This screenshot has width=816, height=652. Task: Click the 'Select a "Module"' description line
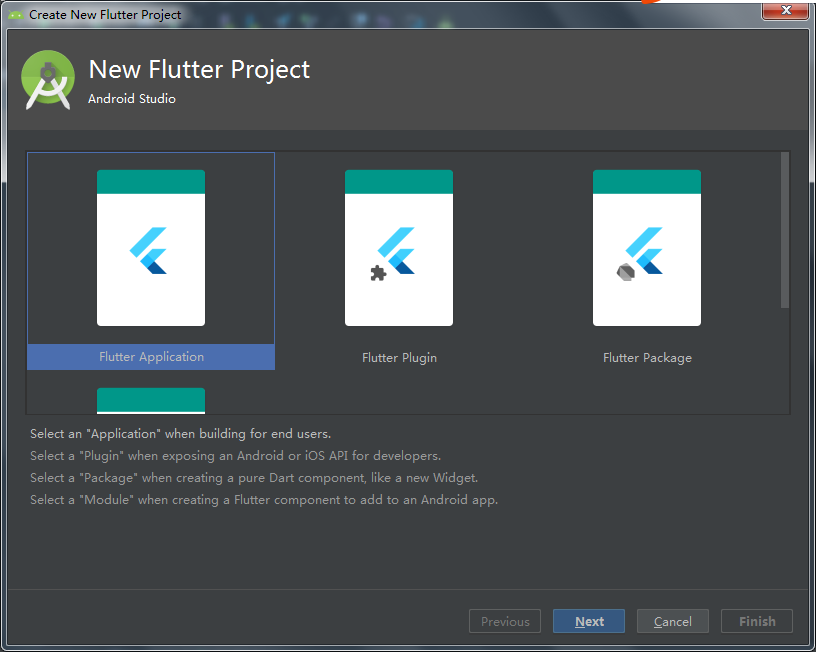(264, 500)
